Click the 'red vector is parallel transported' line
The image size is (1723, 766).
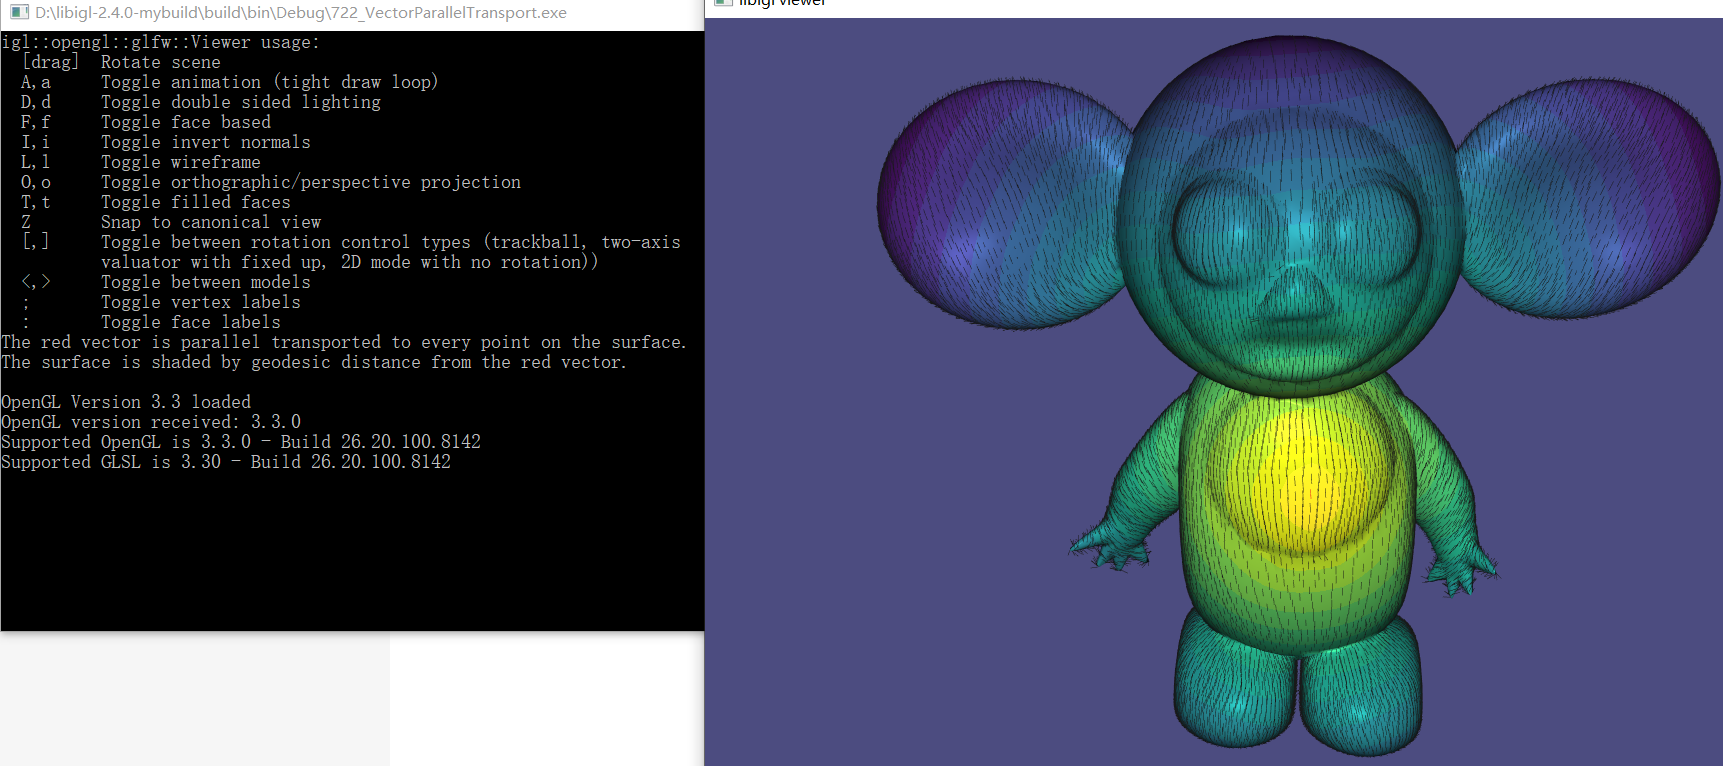click(344, 342)
